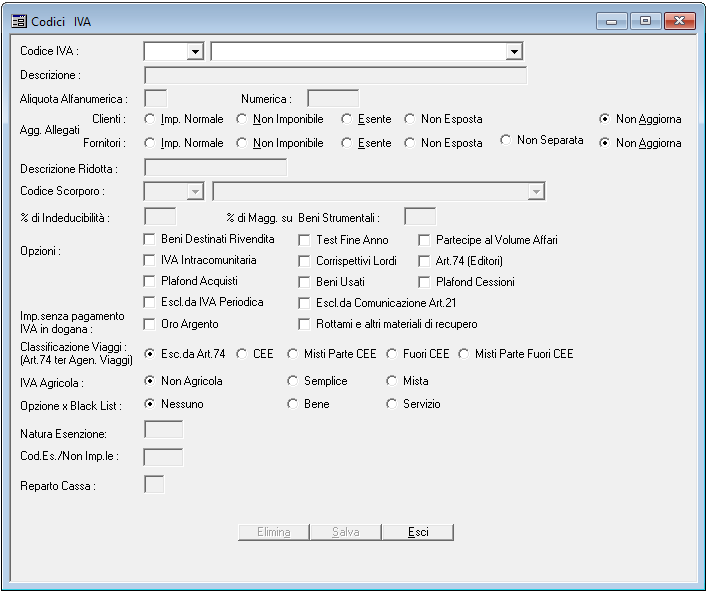This screenshot has width=706, height=592.
Task: Select Esc.da Art.74 viaggi classification
Action: pyautogui.click(x=149, y=354)
